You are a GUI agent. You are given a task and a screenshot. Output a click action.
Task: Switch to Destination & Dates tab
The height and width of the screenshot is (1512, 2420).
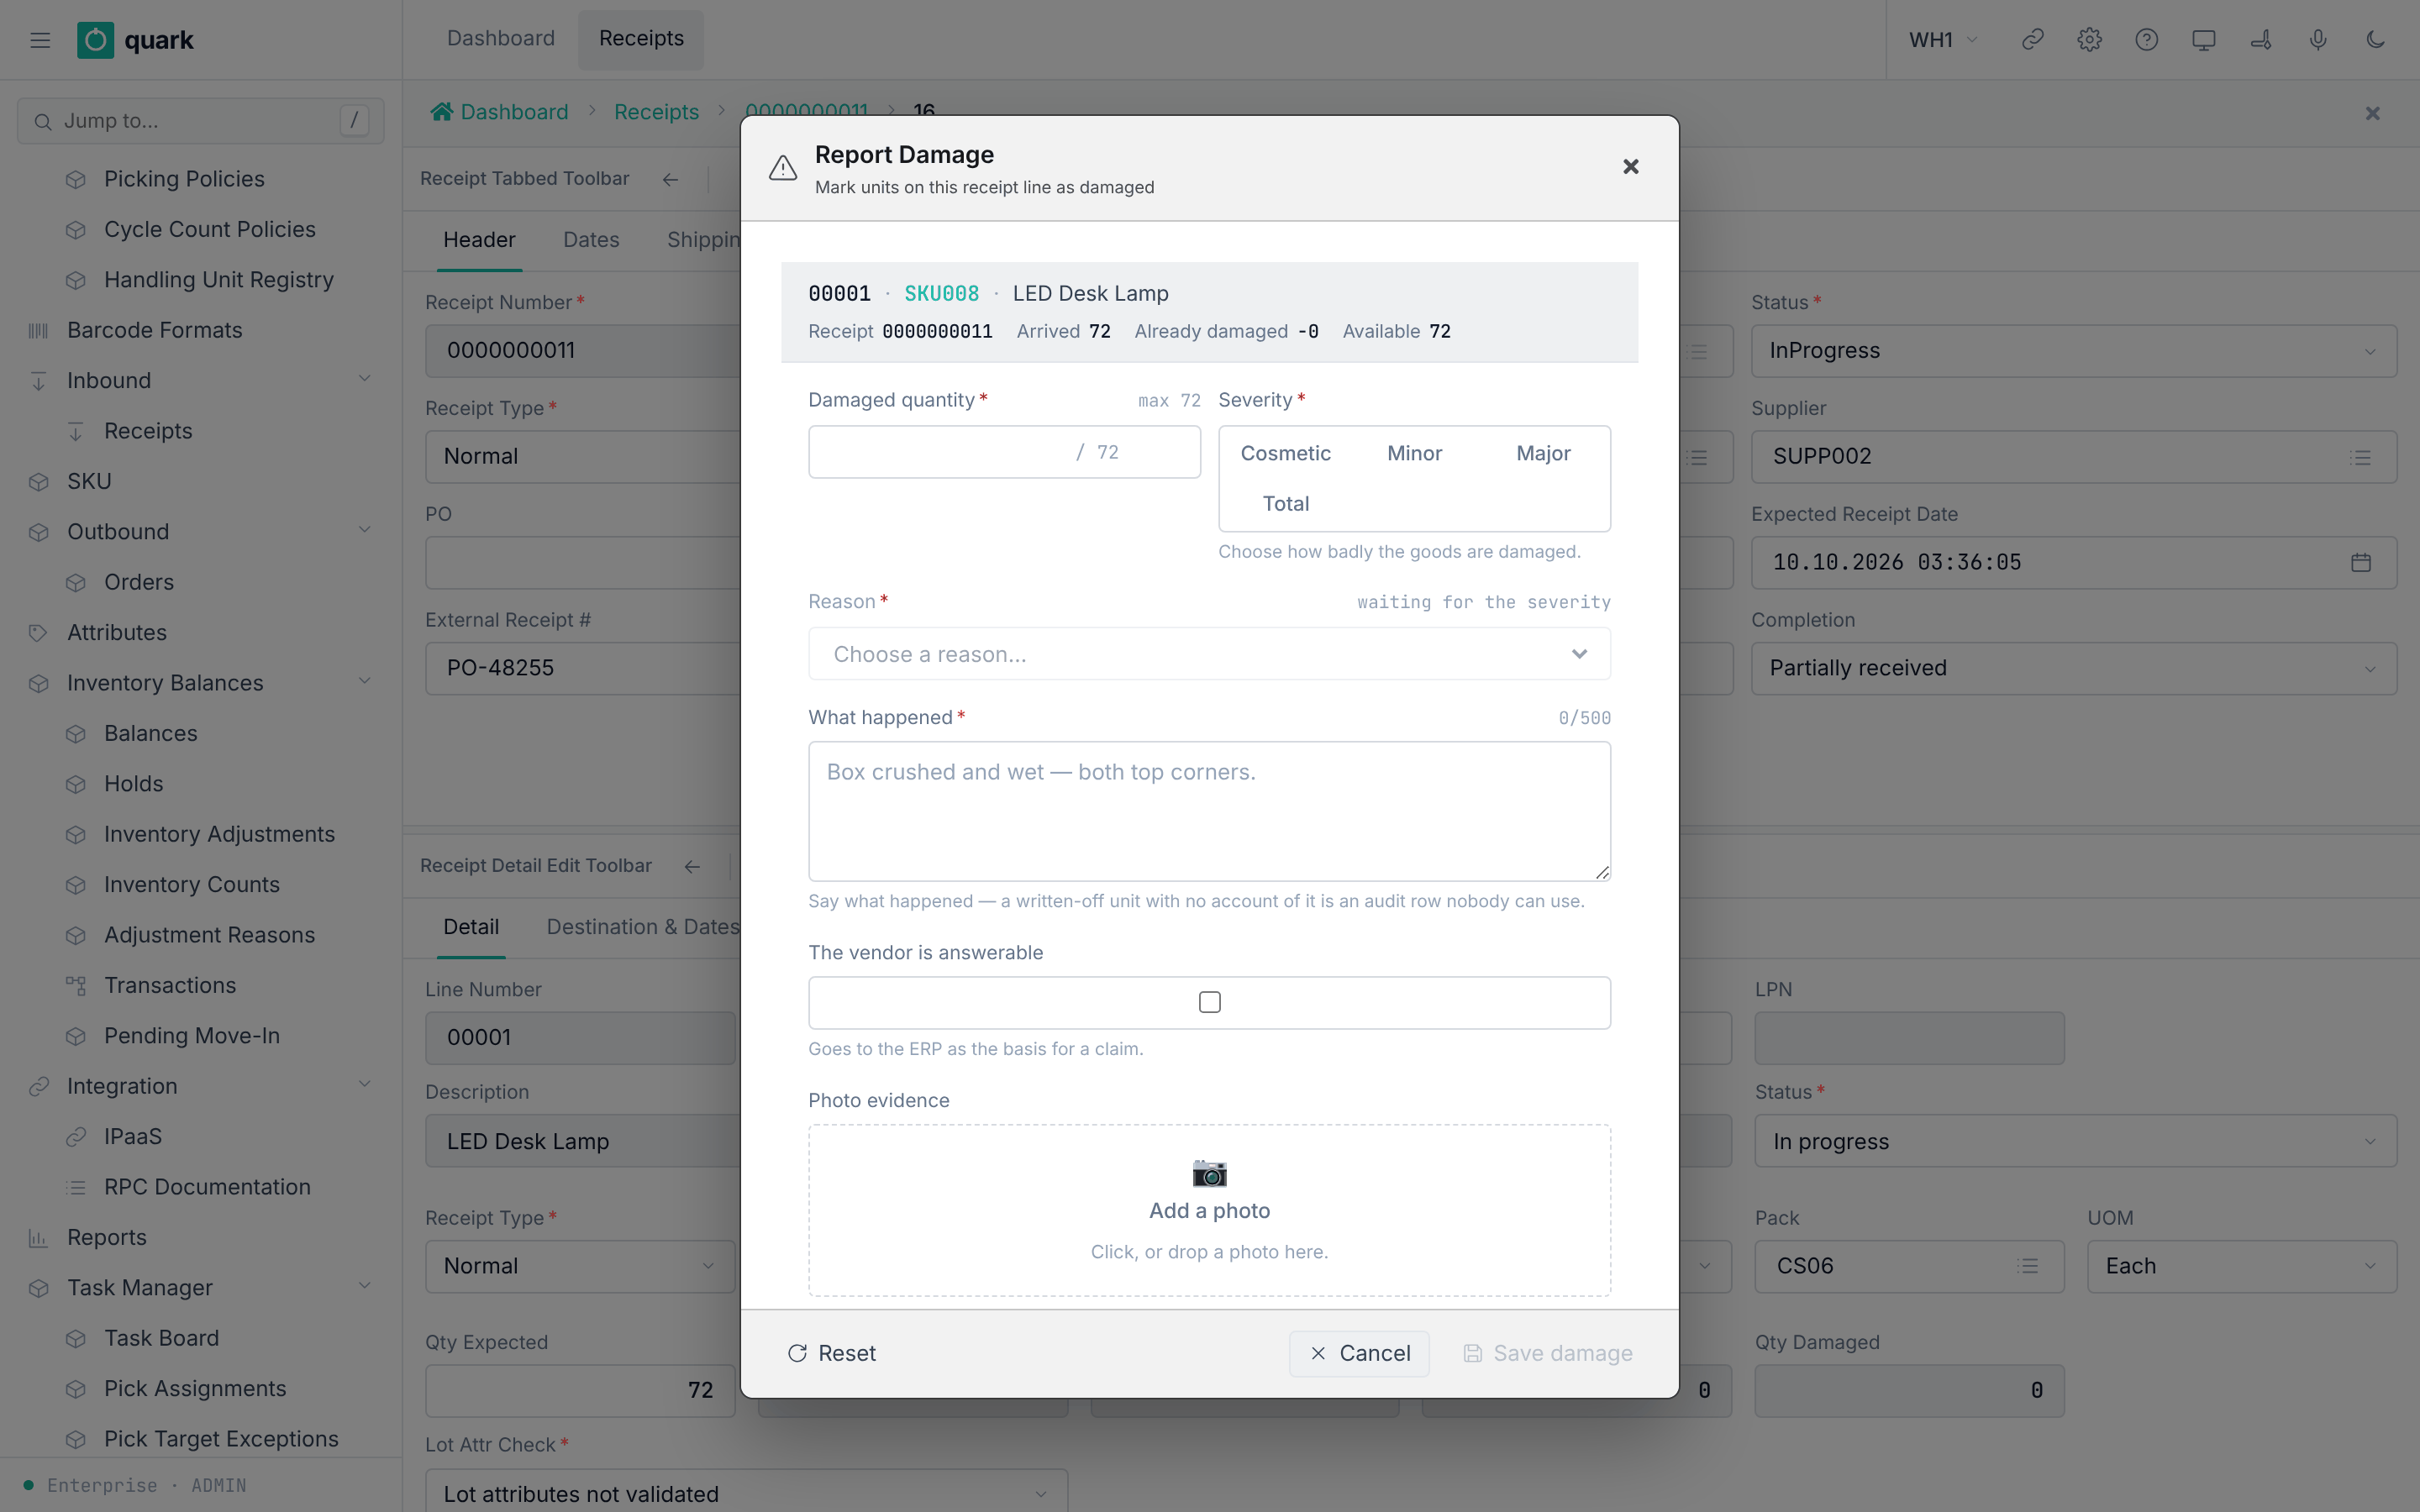point(643,927)
